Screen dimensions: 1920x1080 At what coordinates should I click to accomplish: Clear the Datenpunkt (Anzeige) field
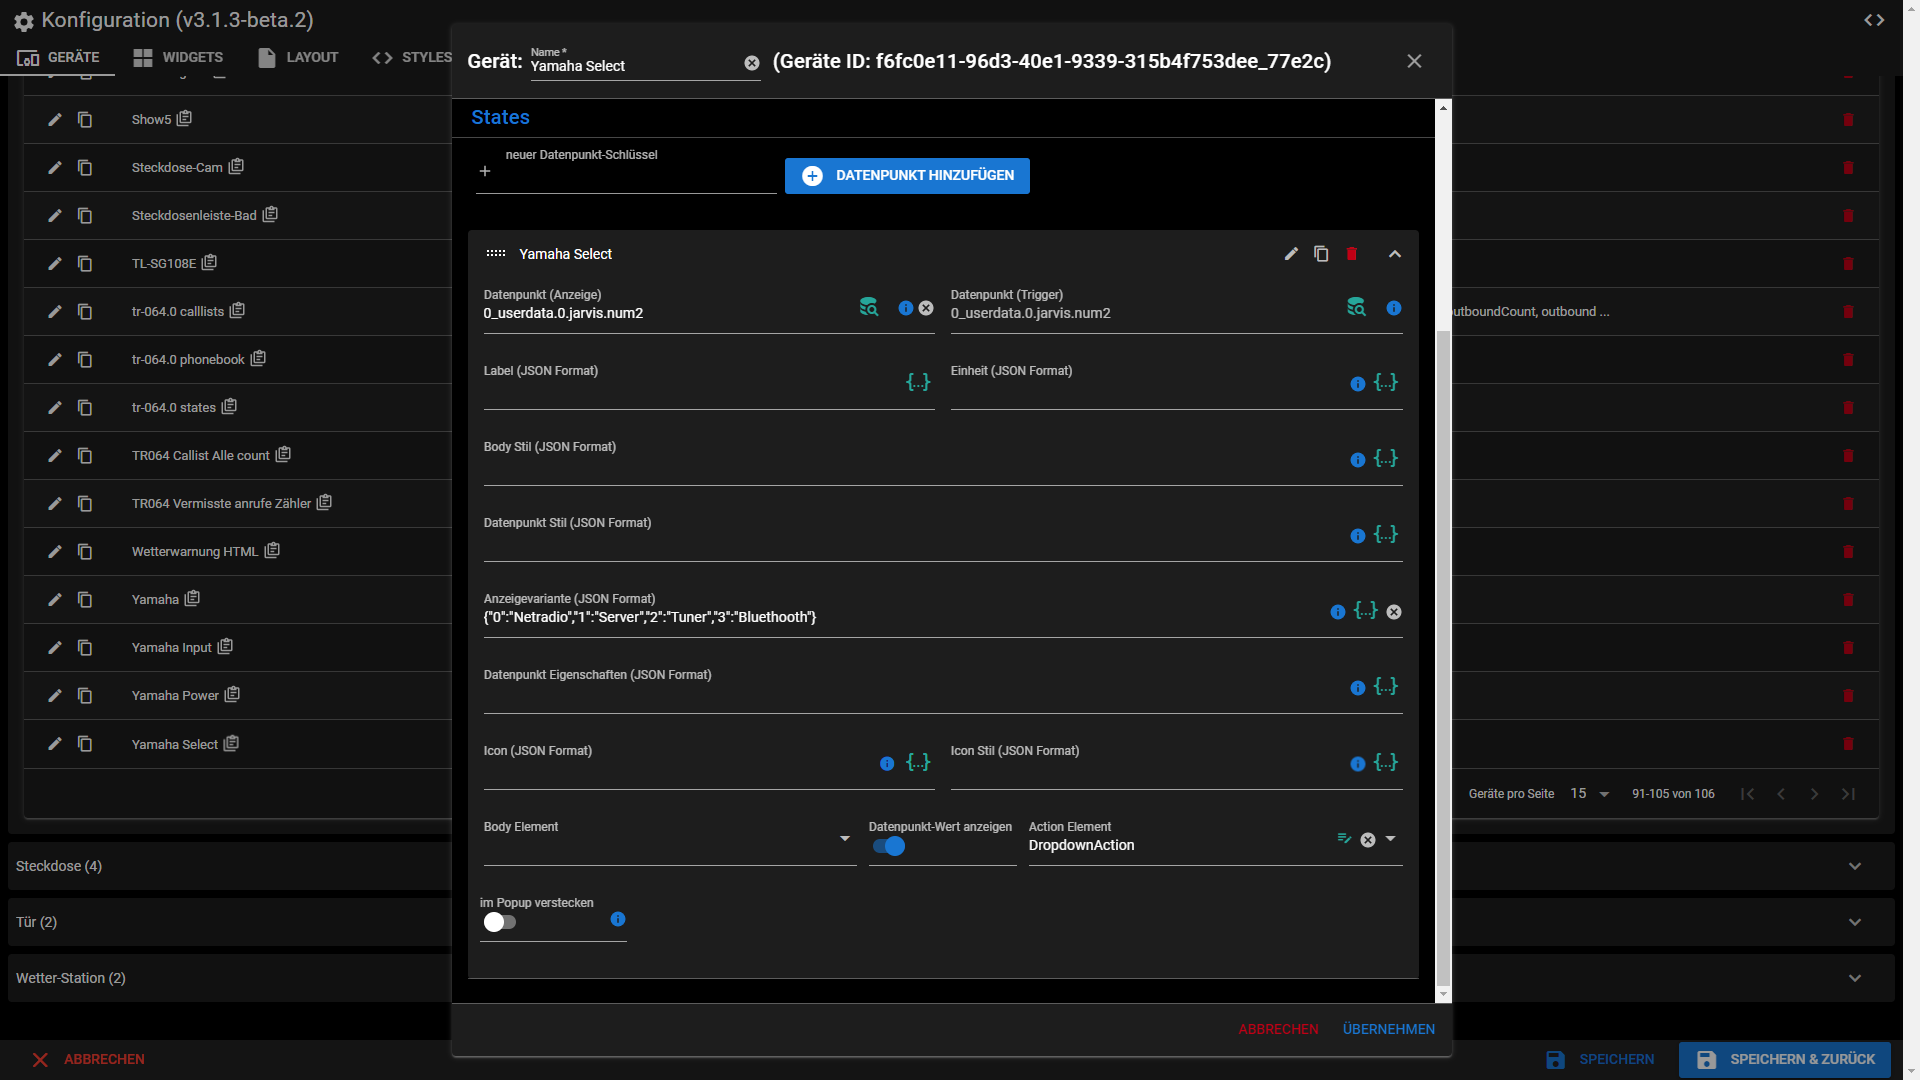pyautogui.click(x=926, y=308)
